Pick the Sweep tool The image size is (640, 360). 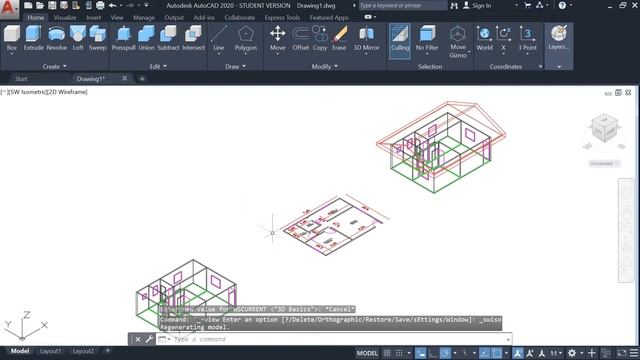(x=98, y=39)
